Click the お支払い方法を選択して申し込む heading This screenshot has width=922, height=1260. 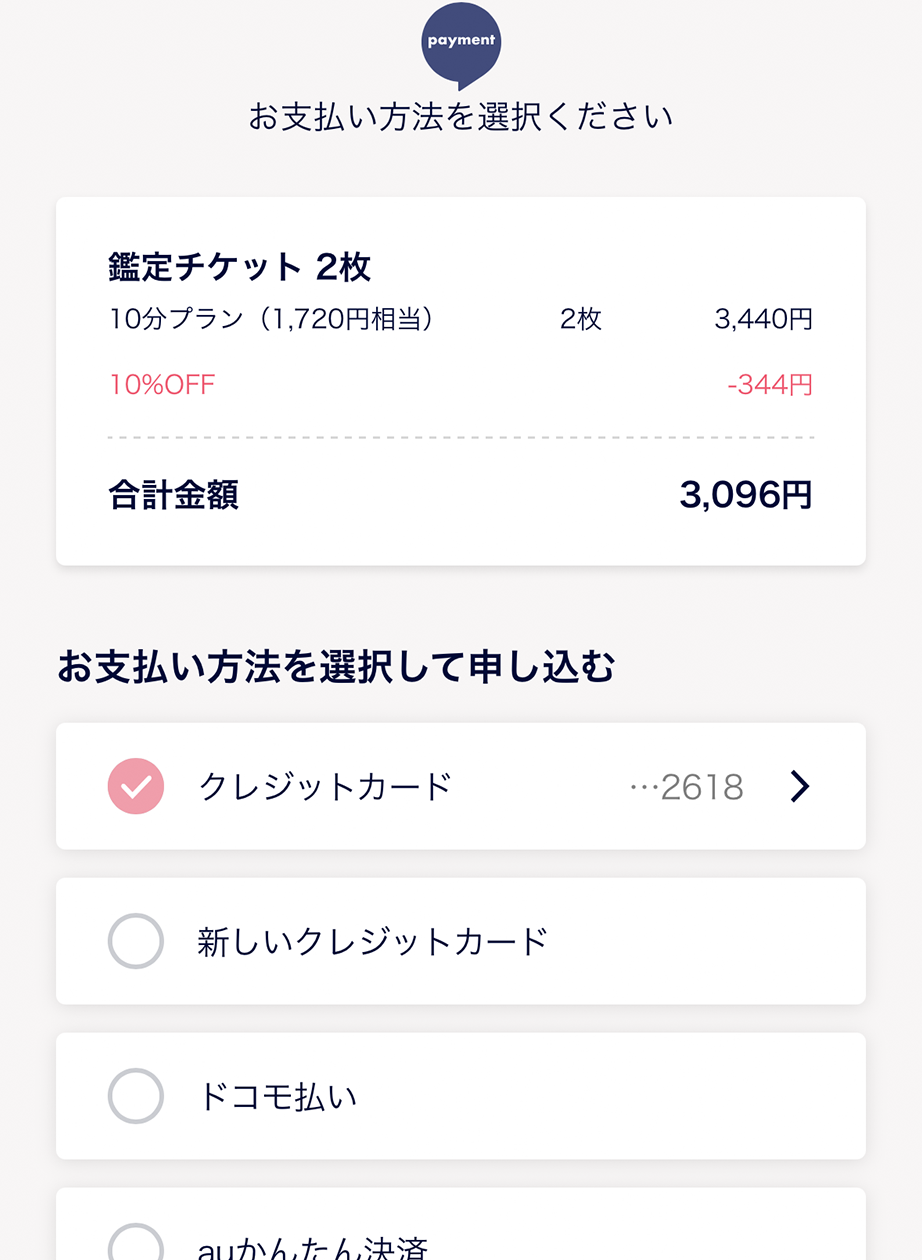click(335, 667)
